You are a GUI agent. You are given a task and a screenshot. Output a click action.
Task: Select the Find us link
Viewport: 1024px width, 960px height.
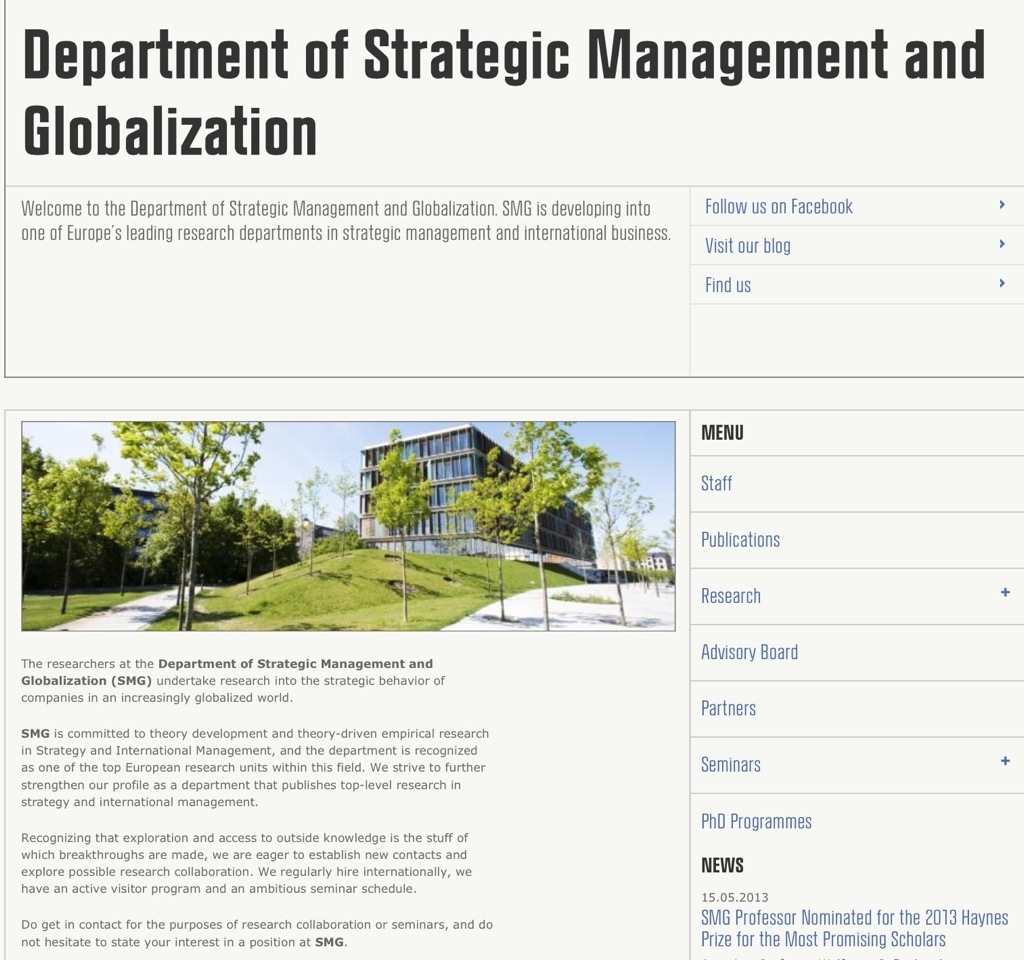727,285
